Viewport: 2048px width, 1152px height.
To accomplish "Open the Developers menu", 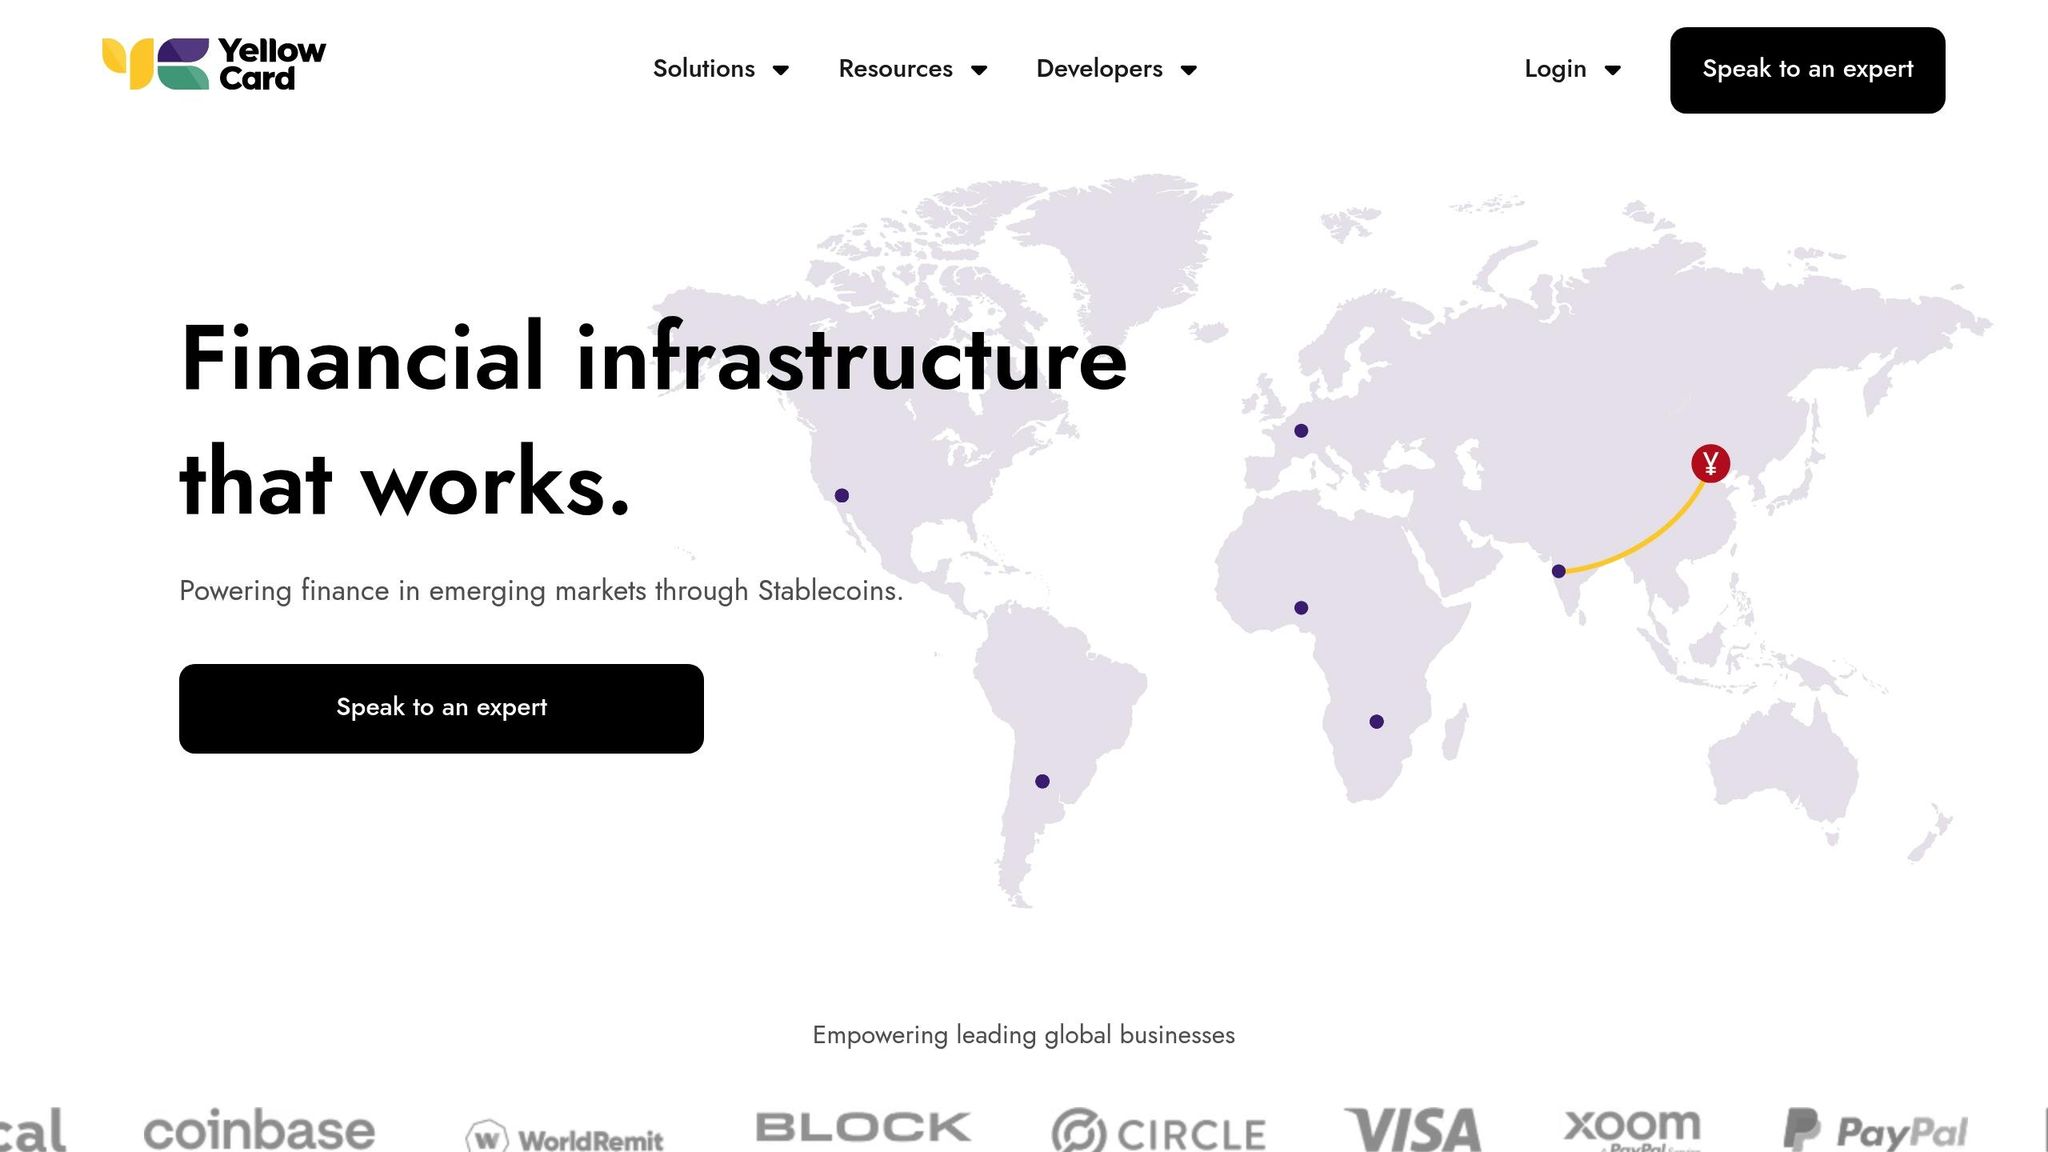I will tap(1099, 69).
